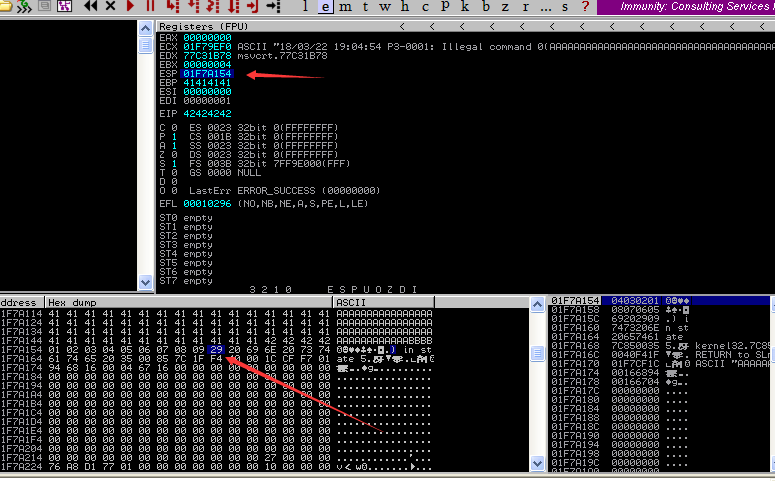Select highlighted byte 29 in hex dump
The width and height of the screenshot is (775, 481).
pos(216,350)
